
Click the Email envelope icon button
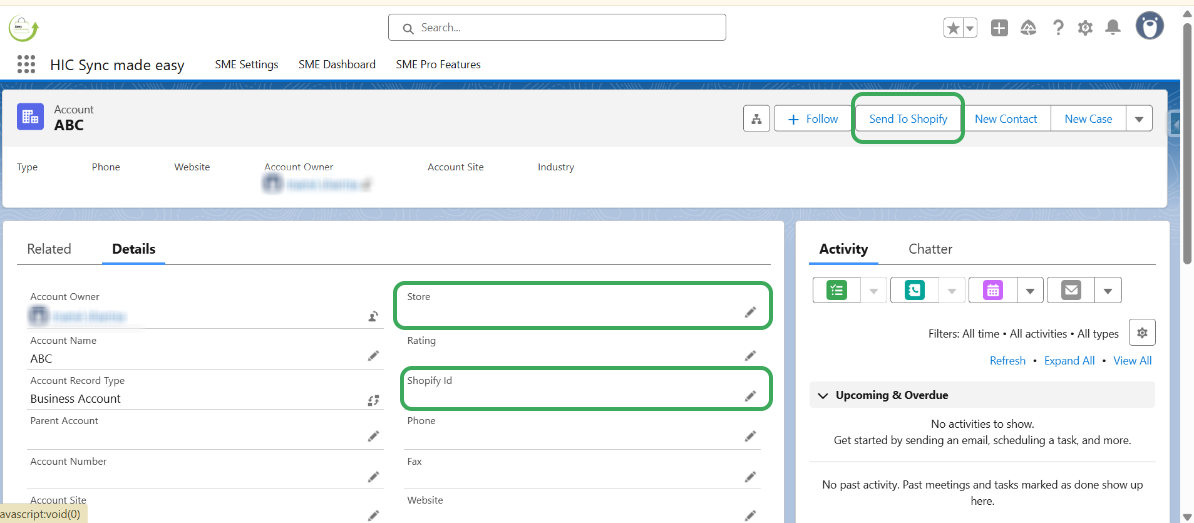[1071, 290]
